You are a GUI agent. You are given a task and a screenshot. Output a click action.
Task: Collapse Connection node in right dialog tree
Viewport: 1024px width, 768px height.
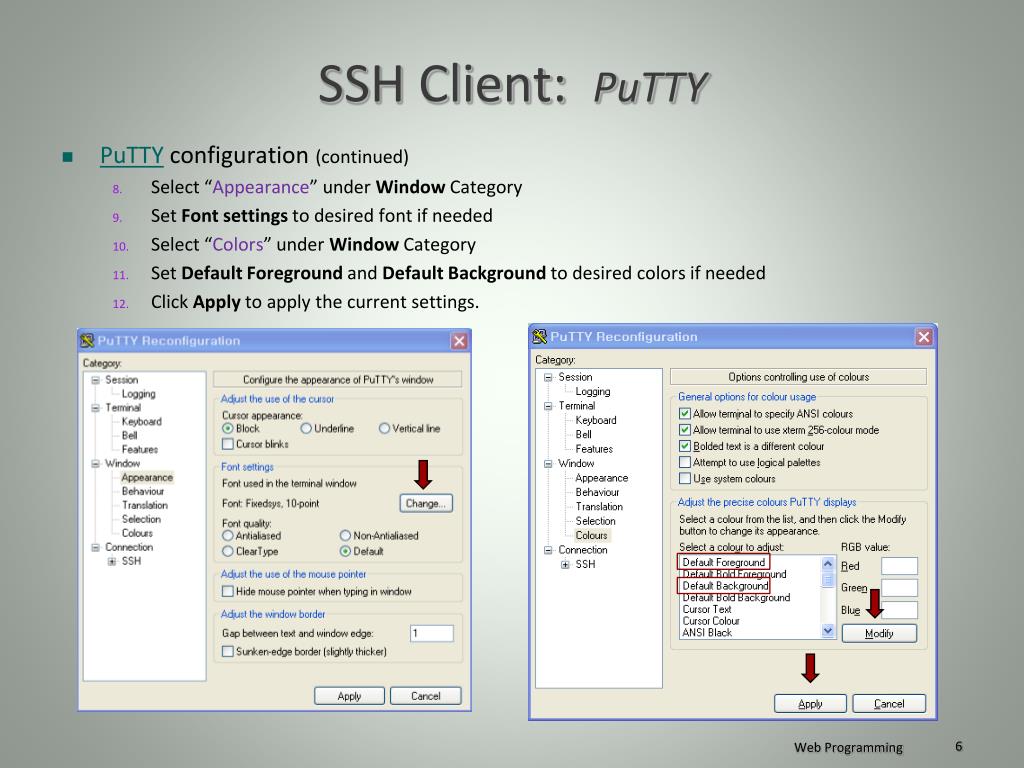pos(548,550)
